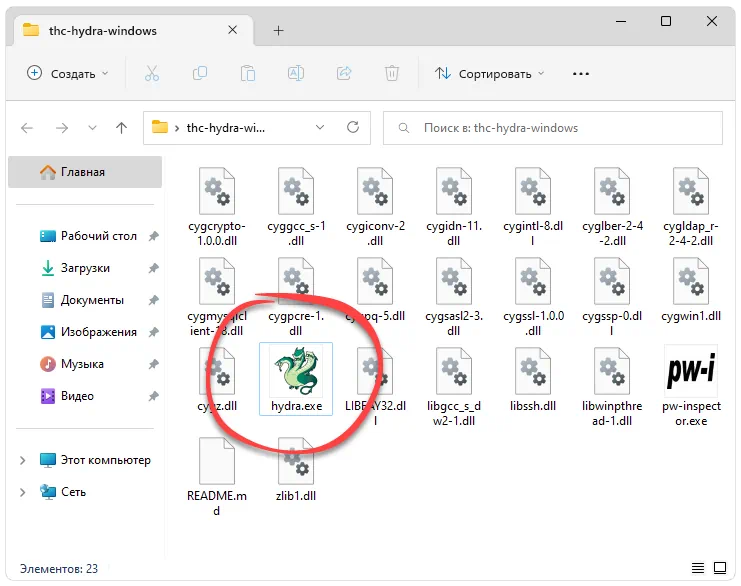Switch to details list view

pyautogui.click(x=698, y=568)
